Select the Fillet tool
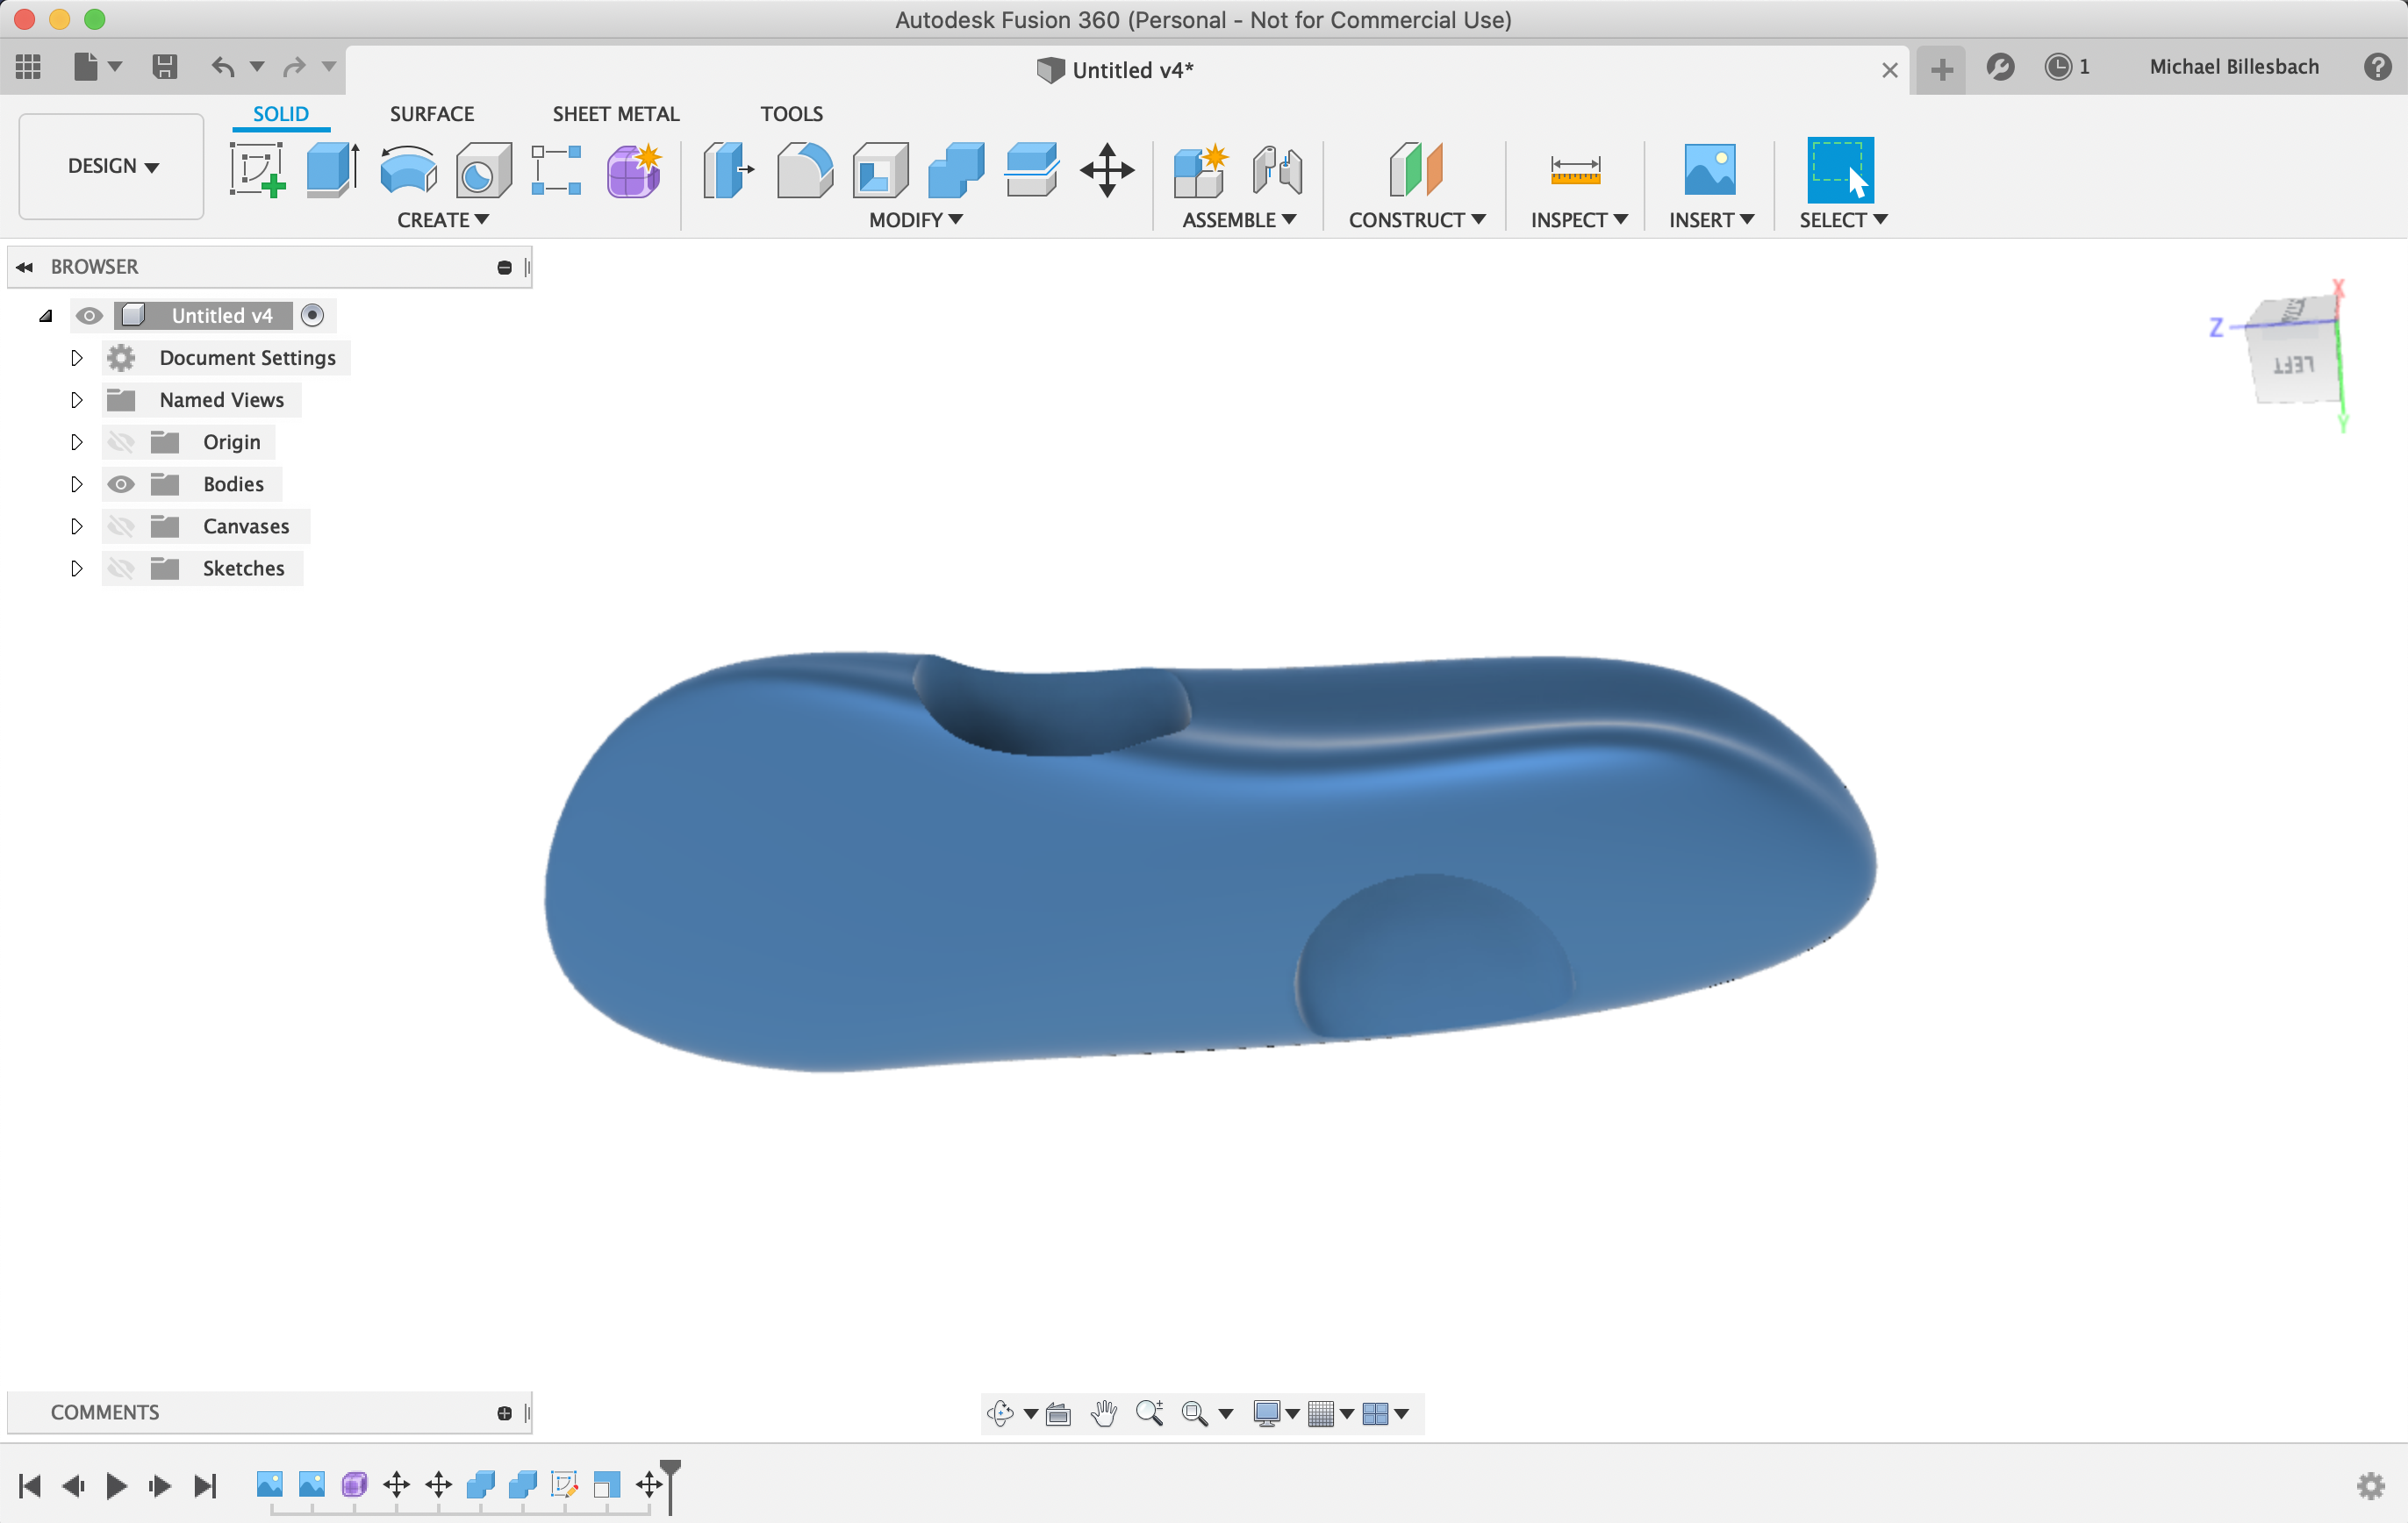Image resolution: width=2408 pixels, height=1523 pixels. tap(804, 169)
